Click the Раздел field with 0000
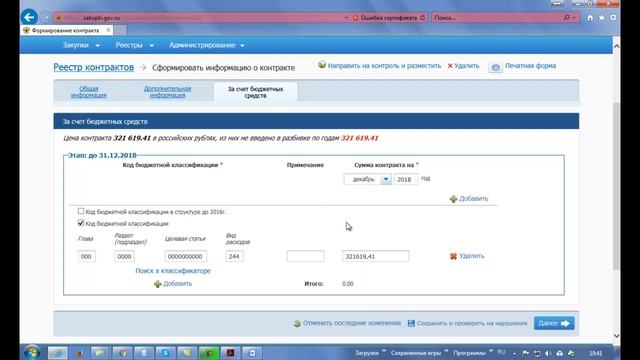 point(124,256)
